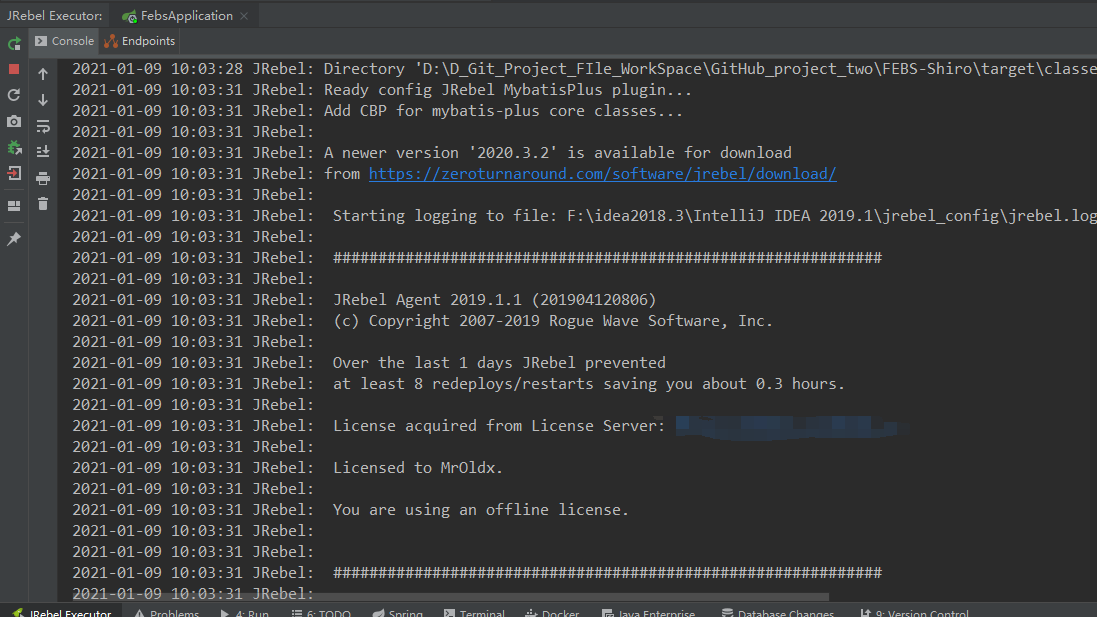Screen dimensions: 1097x617
Task: Jump down with the down arrow icon
Action: coord(43,100)
